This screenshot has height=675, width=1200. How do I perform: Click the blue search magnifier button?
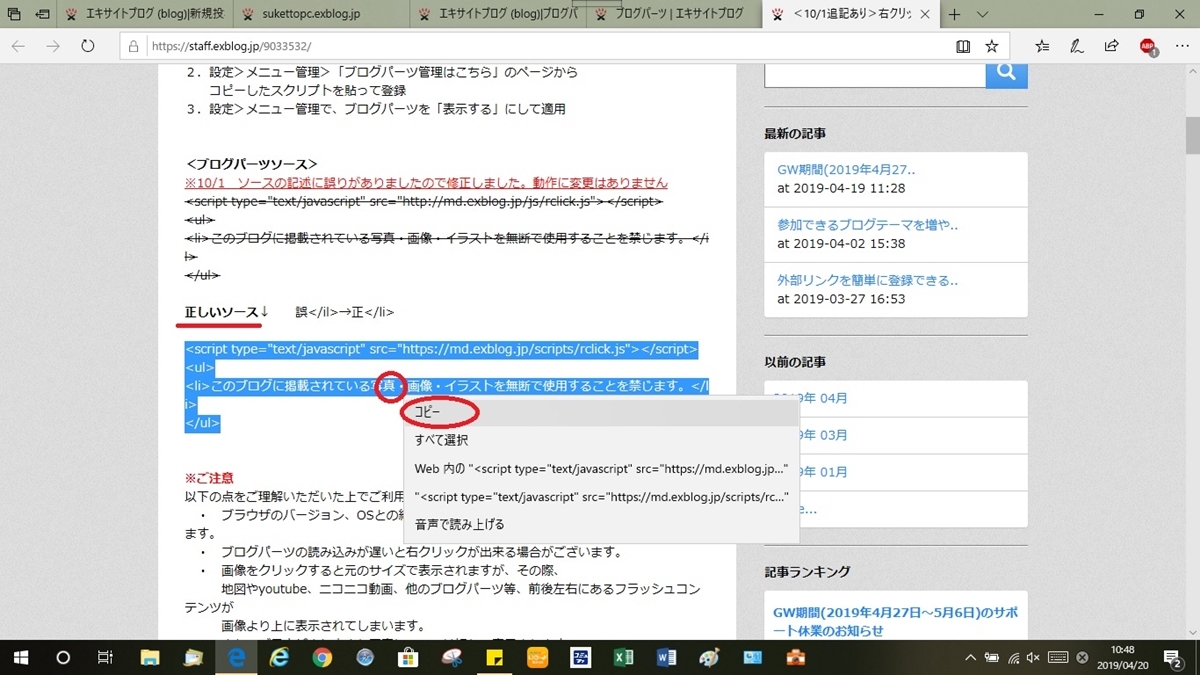coord(1006,72)
